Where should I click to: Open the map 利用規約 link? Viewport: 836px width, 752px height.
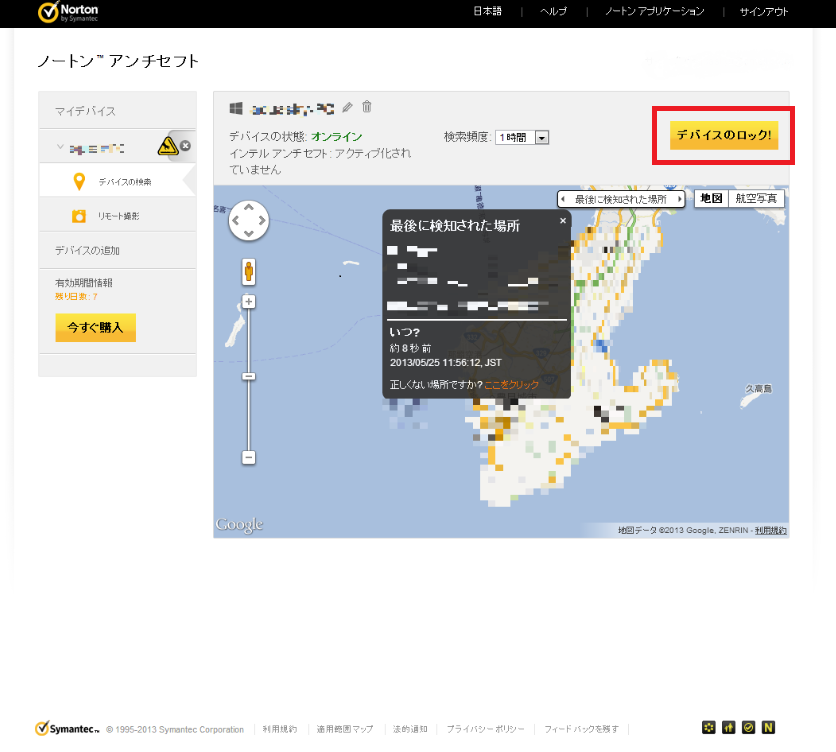coord(770,530)
